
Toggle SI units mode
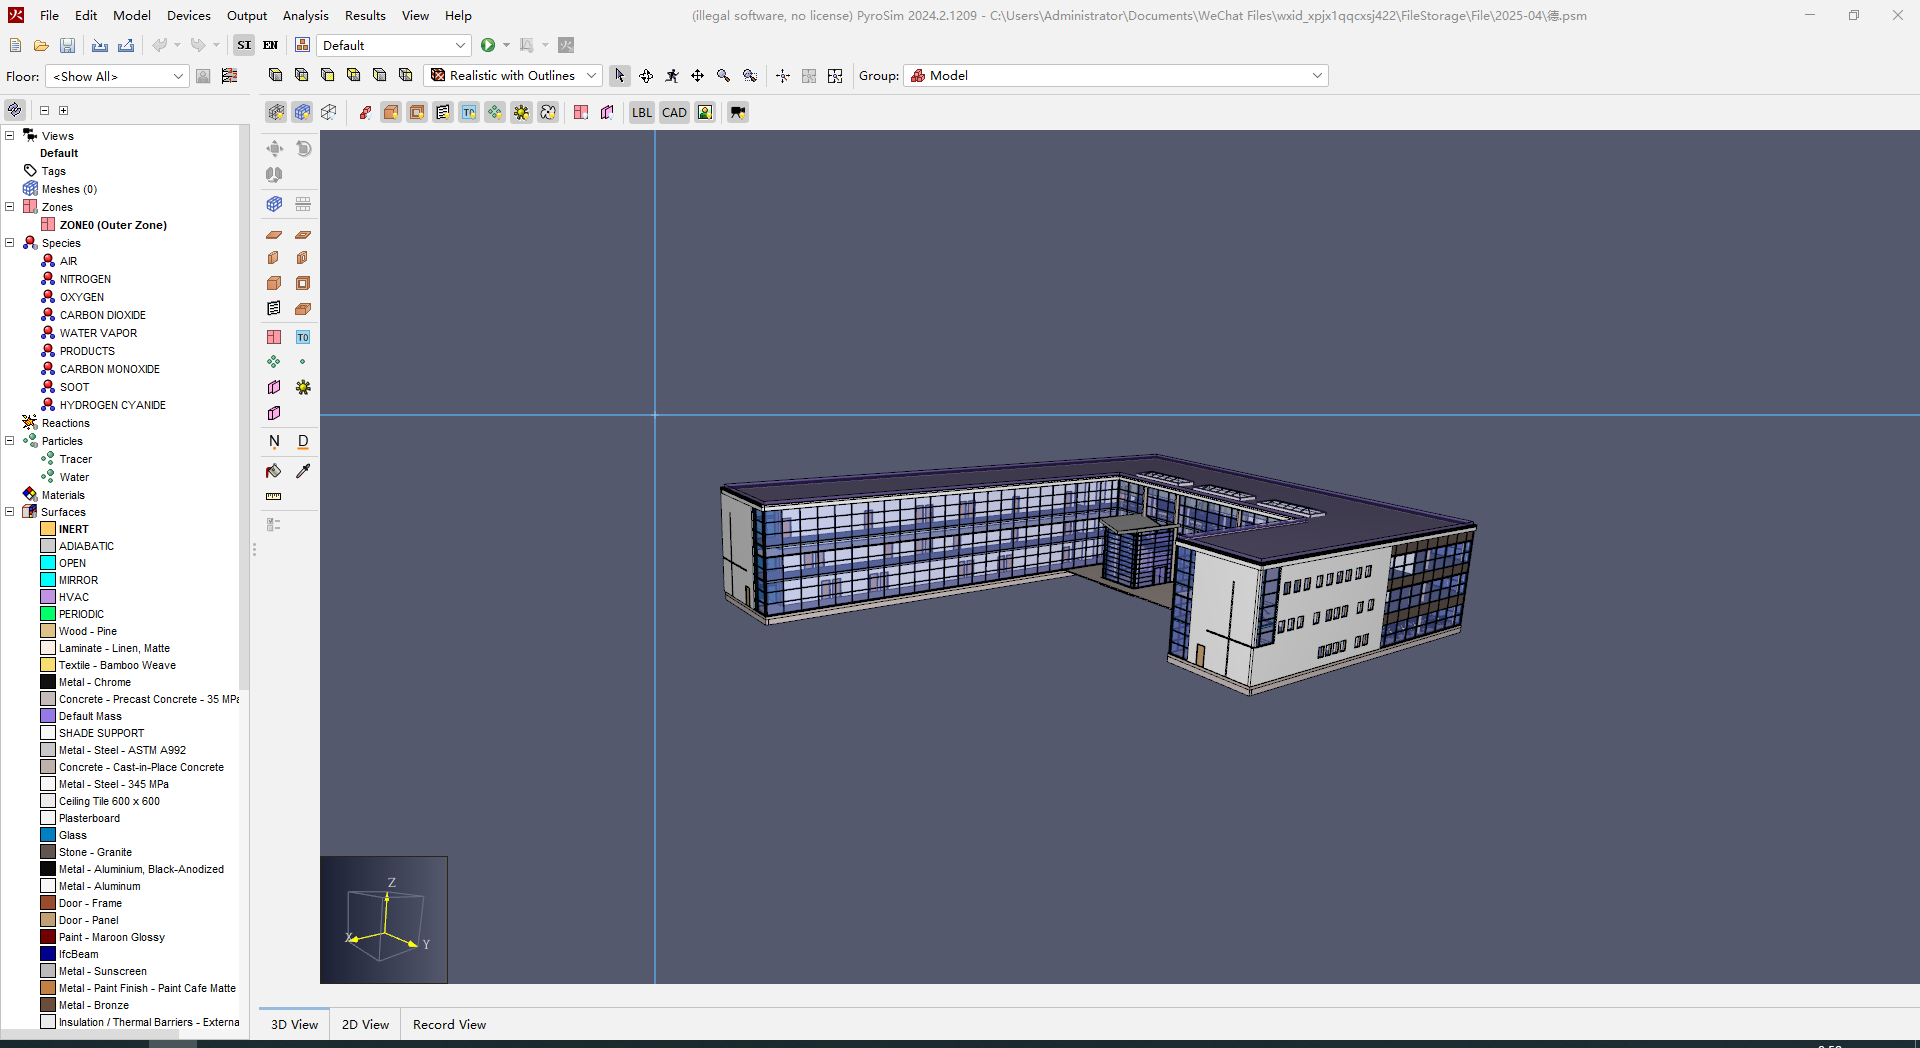244,45
